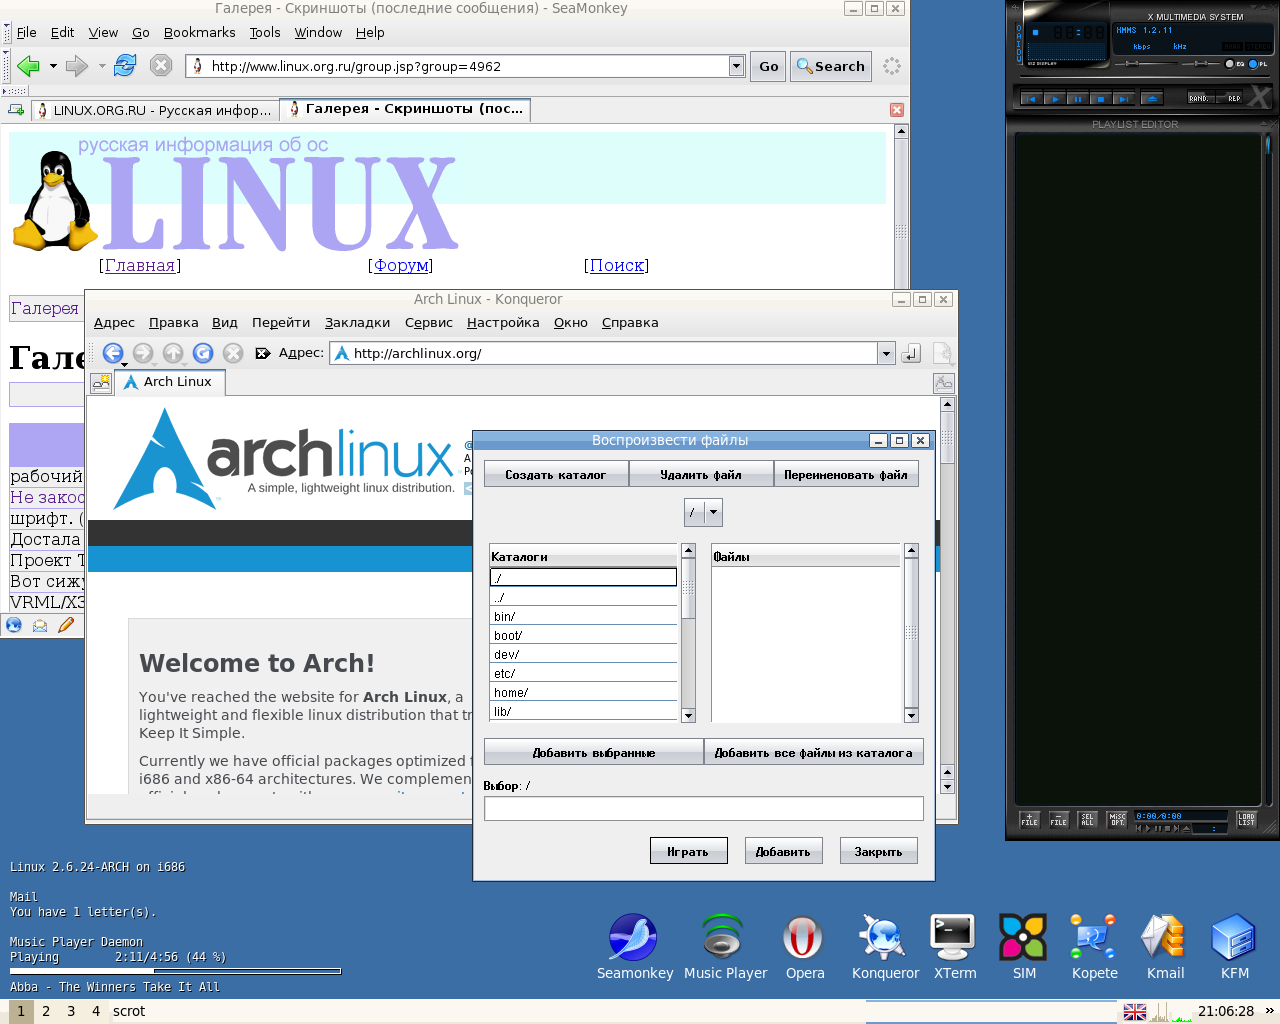
Task: Open SeaMonkey Tools menu
Action: pos(265,32)
